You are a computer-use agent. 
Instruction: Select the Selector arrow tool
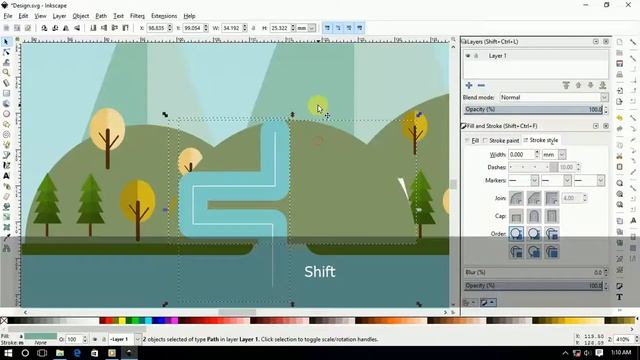tap(6, 42)
